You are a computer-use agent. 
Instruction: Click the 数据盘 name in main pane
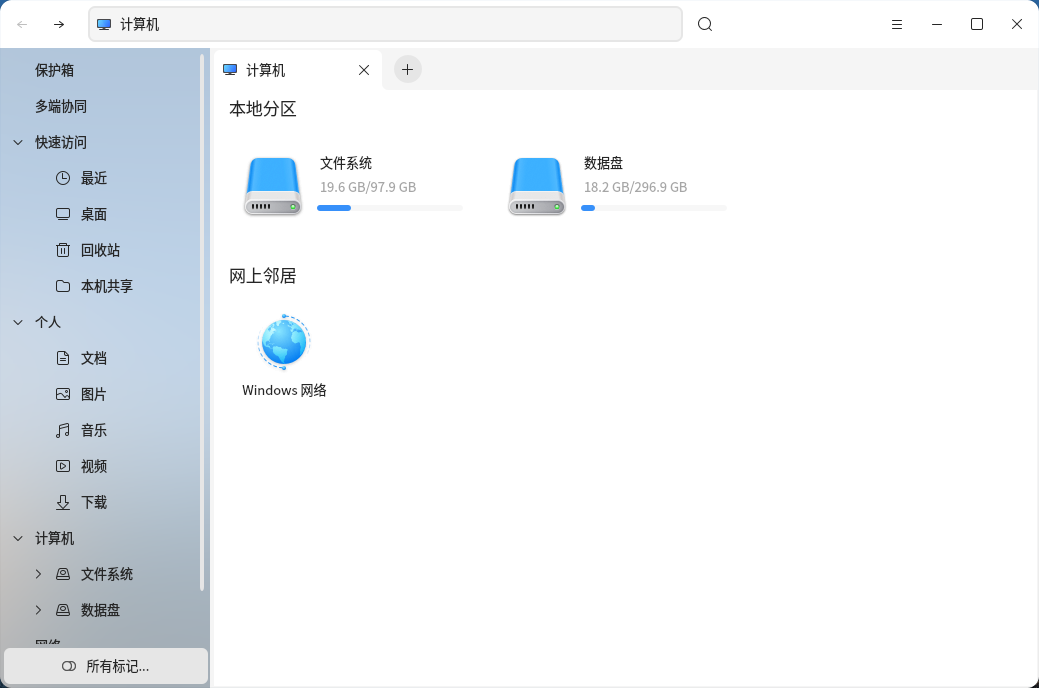(x=603, y=163)
